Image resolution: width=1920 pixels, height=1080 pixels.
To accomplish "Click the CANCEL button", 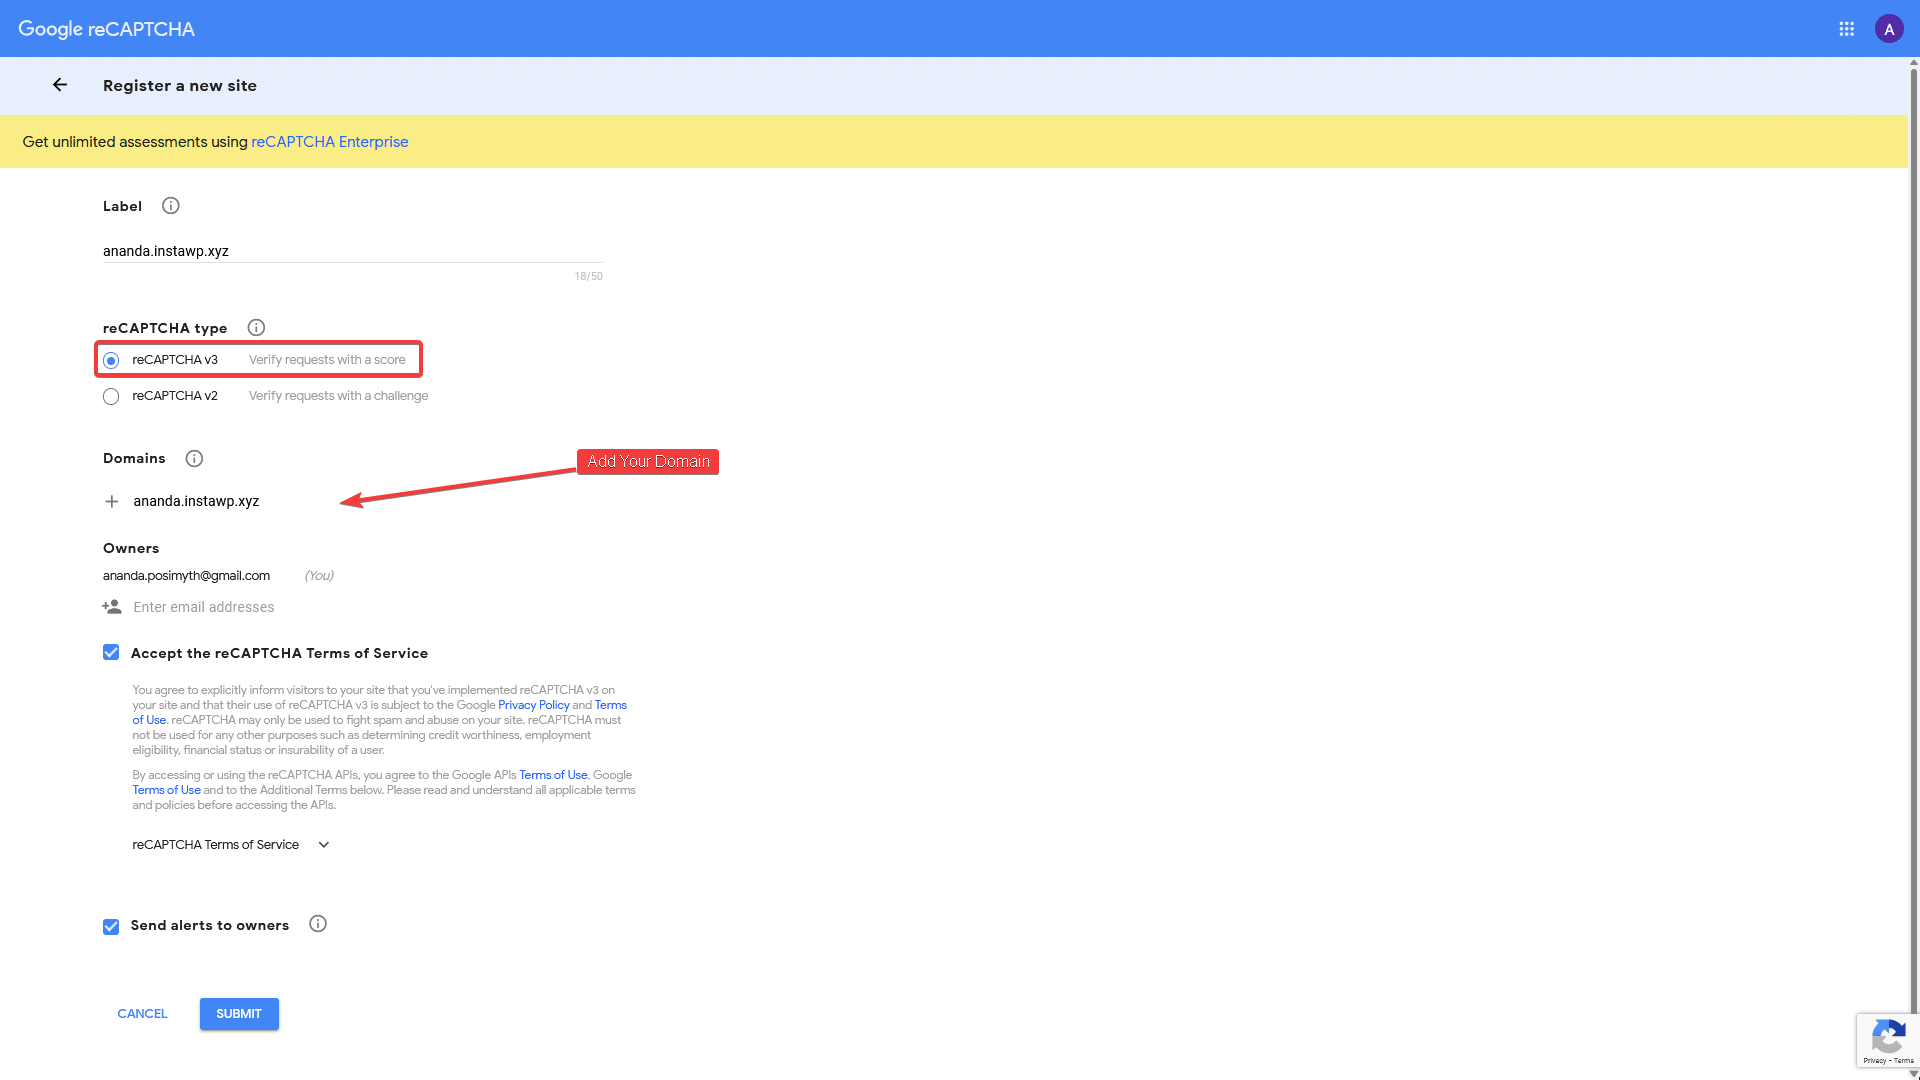I will point(142,1013).
